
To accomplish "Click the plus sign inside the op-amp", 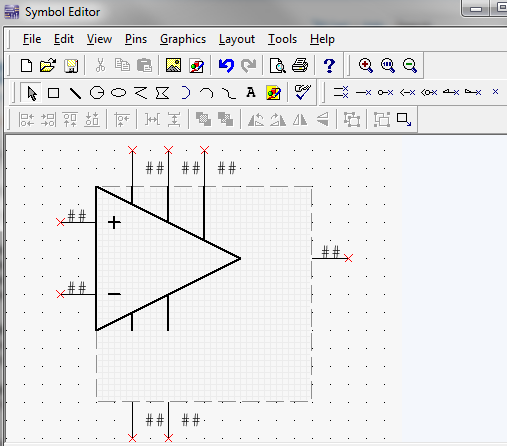I will click(x=114, y=222).
